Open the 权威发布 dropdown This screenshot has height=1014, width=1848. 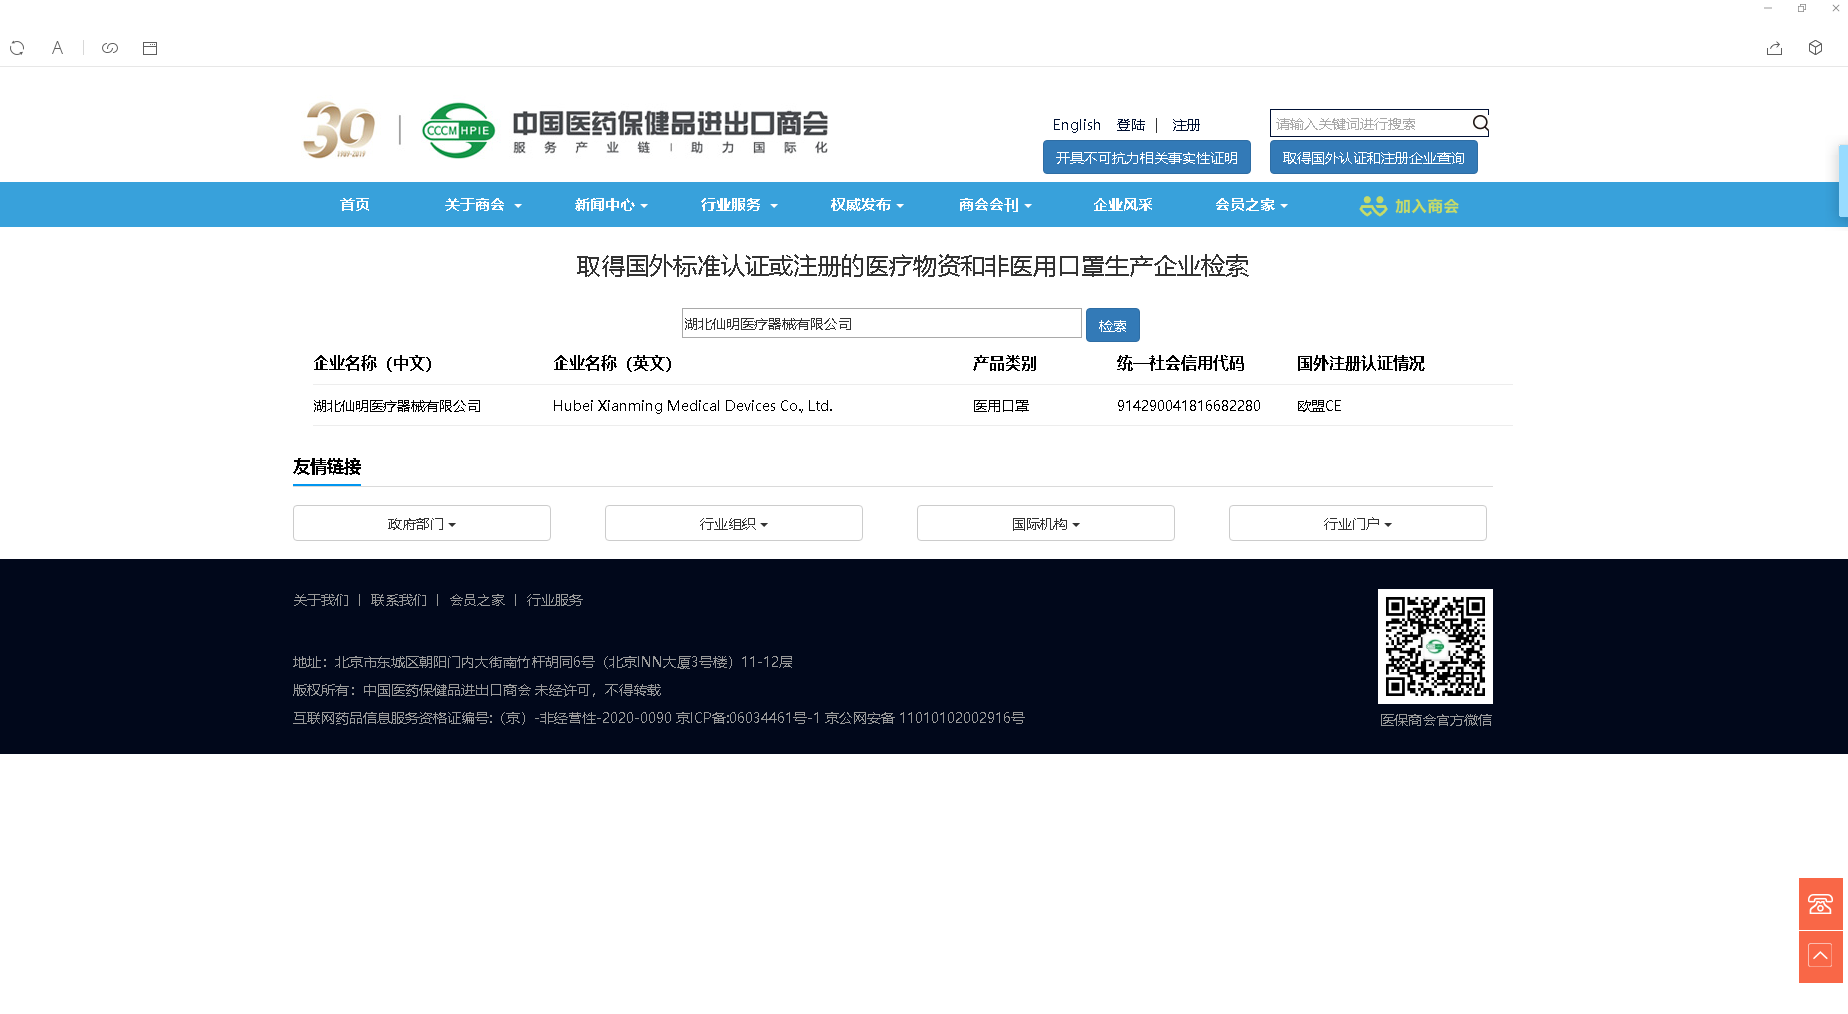(867, 205)
